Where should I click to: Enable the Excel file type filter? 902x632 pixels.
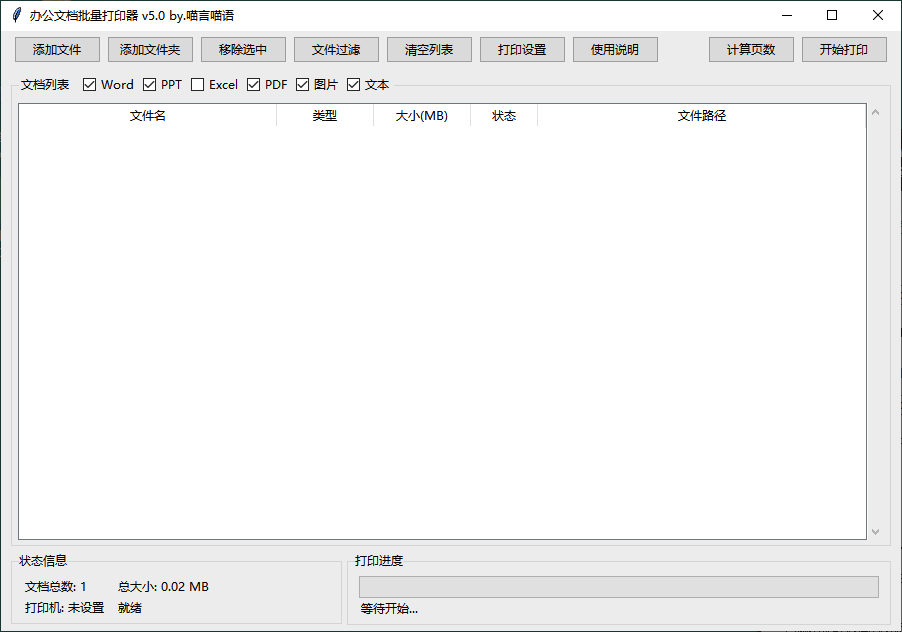tap(197, 84)
